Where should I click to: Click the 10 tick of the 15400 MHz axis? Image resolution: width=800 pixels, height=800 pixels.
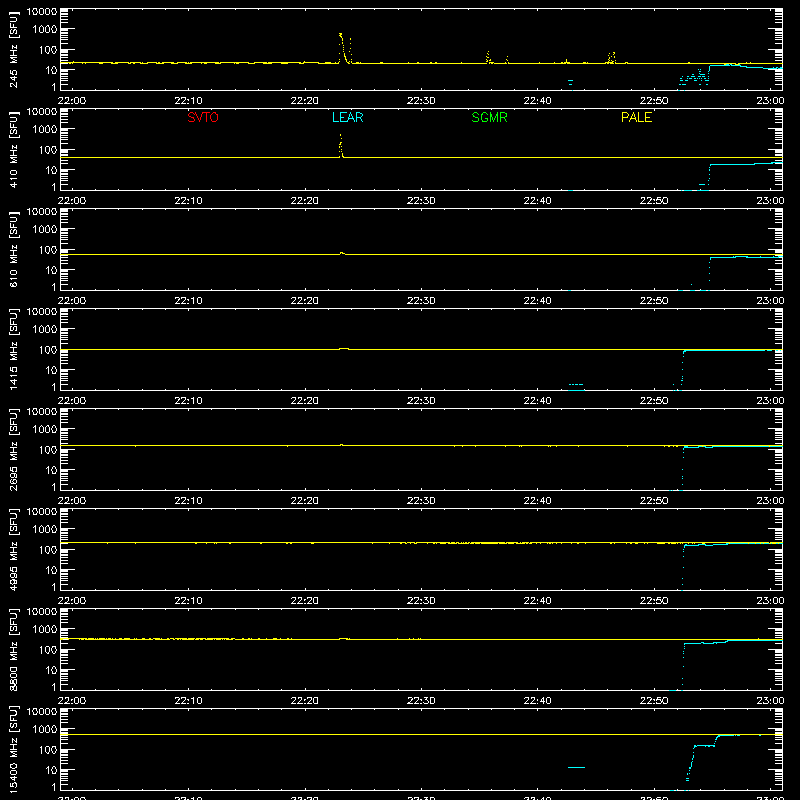point(51,770)
